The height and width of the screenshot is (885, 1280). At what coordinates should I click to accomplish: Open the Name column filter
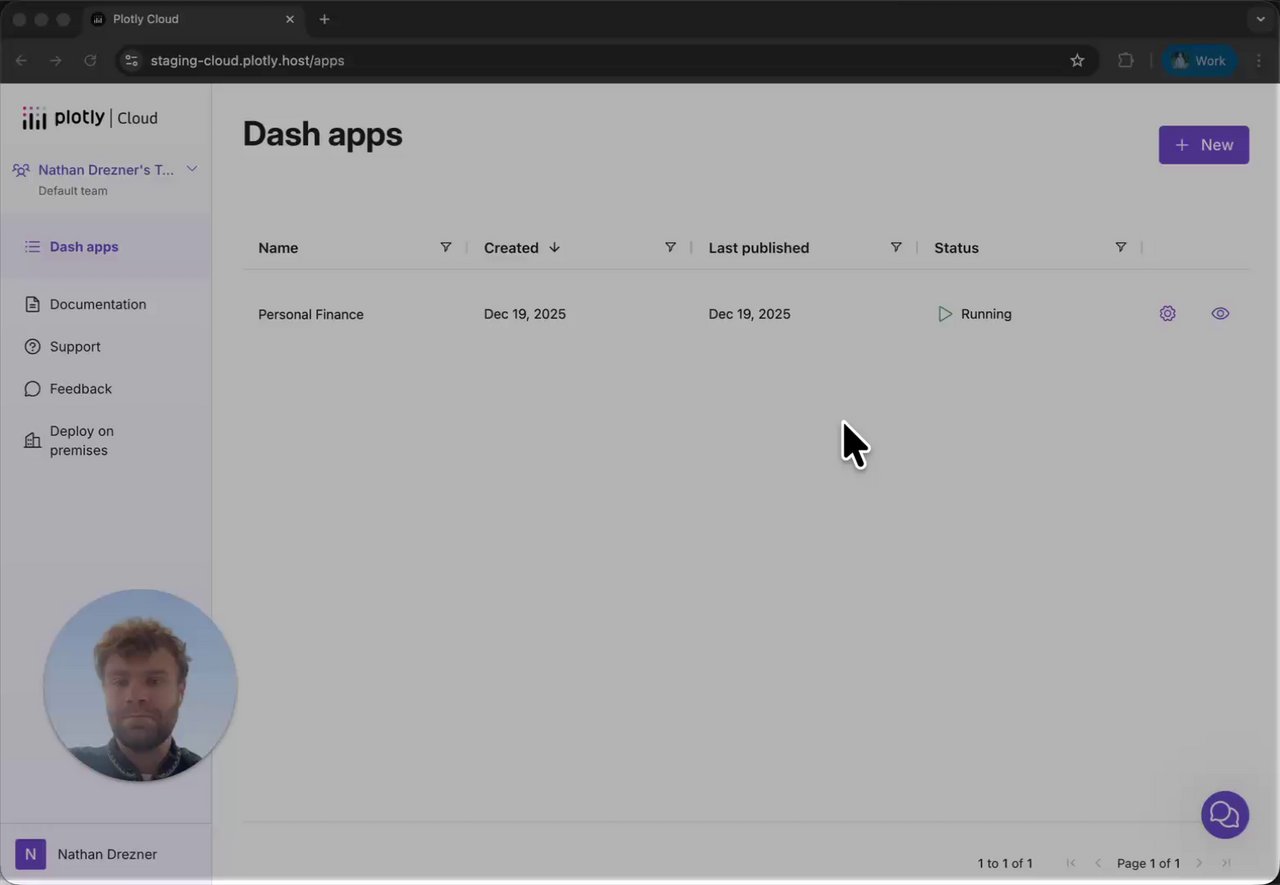pos(446,247)
